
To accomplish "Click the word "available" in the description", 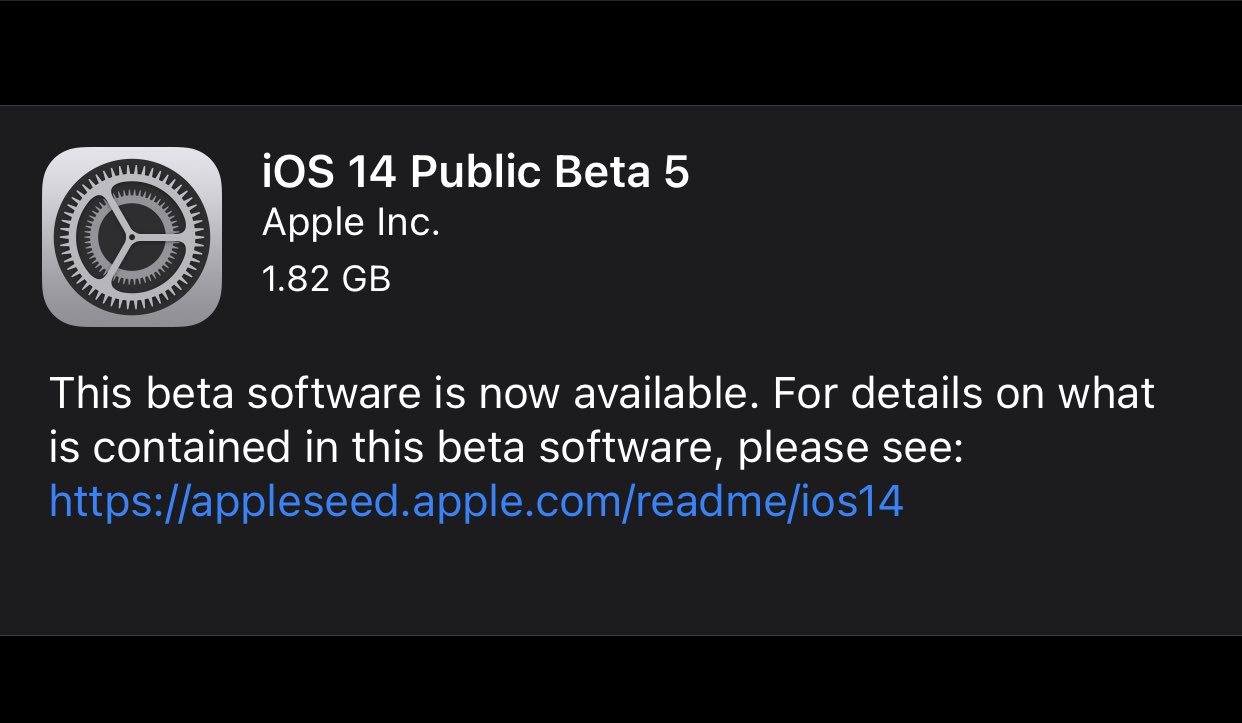I will [x=659, y=393].
